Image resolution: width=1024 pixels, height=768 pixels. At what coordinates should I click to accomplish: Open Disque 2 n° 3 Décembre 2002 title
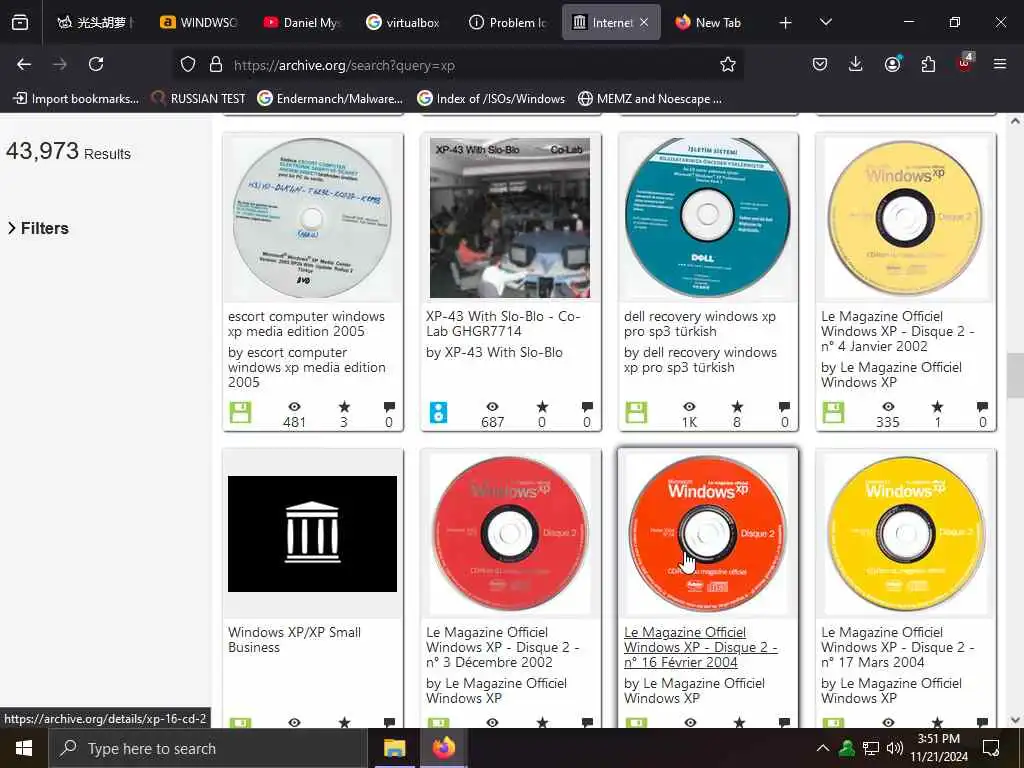pos(502,647)
